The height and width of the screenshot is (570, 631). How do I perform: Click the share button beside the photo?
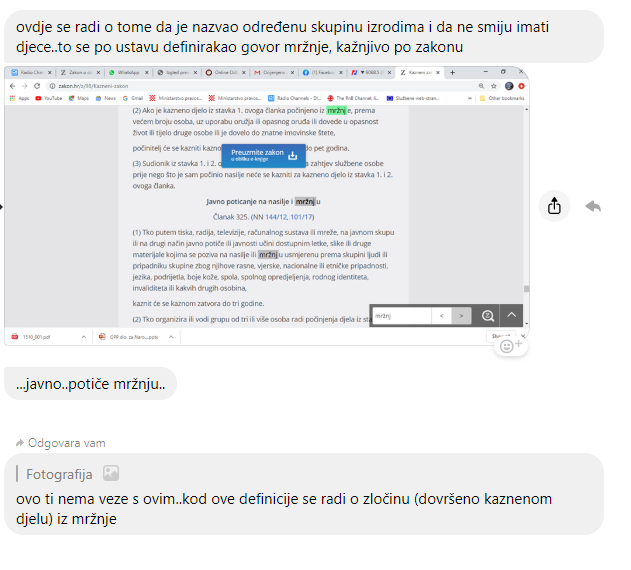point(554,206)
